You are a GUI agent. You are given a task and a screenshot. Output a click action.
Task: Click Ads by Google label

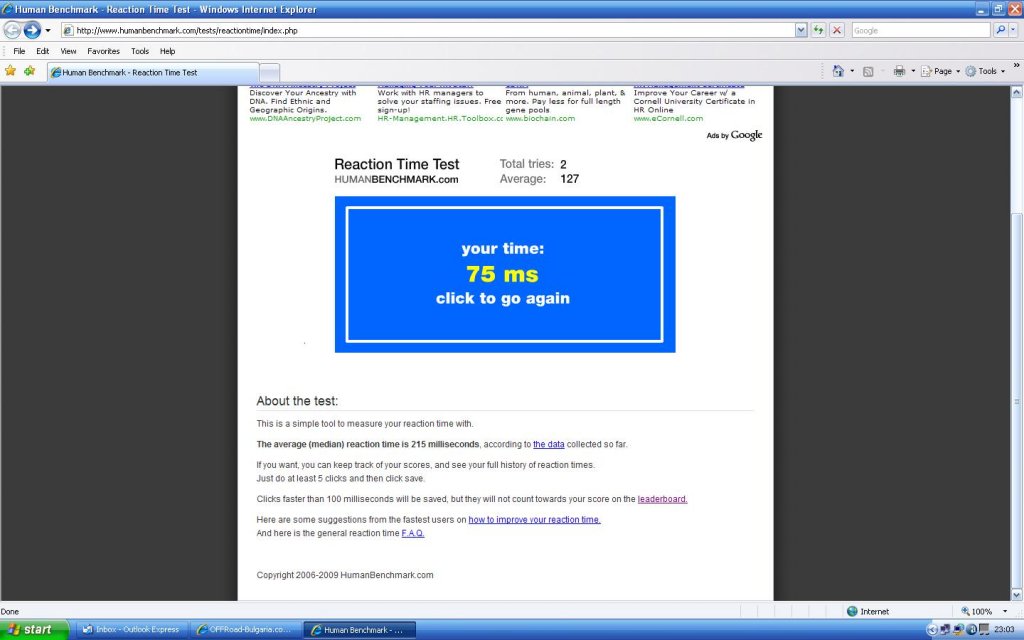[x=734, y=135]
